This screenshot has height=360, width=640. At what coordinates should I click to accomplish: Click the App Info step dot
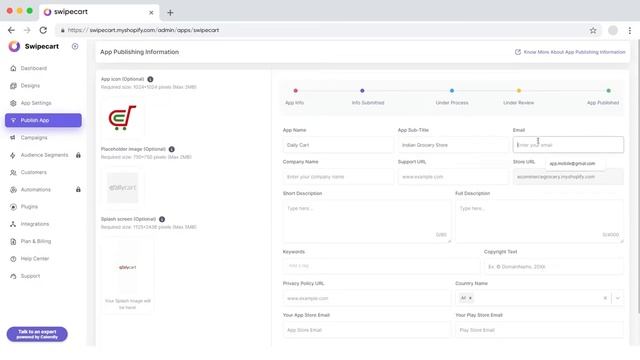tap(296, 91)
